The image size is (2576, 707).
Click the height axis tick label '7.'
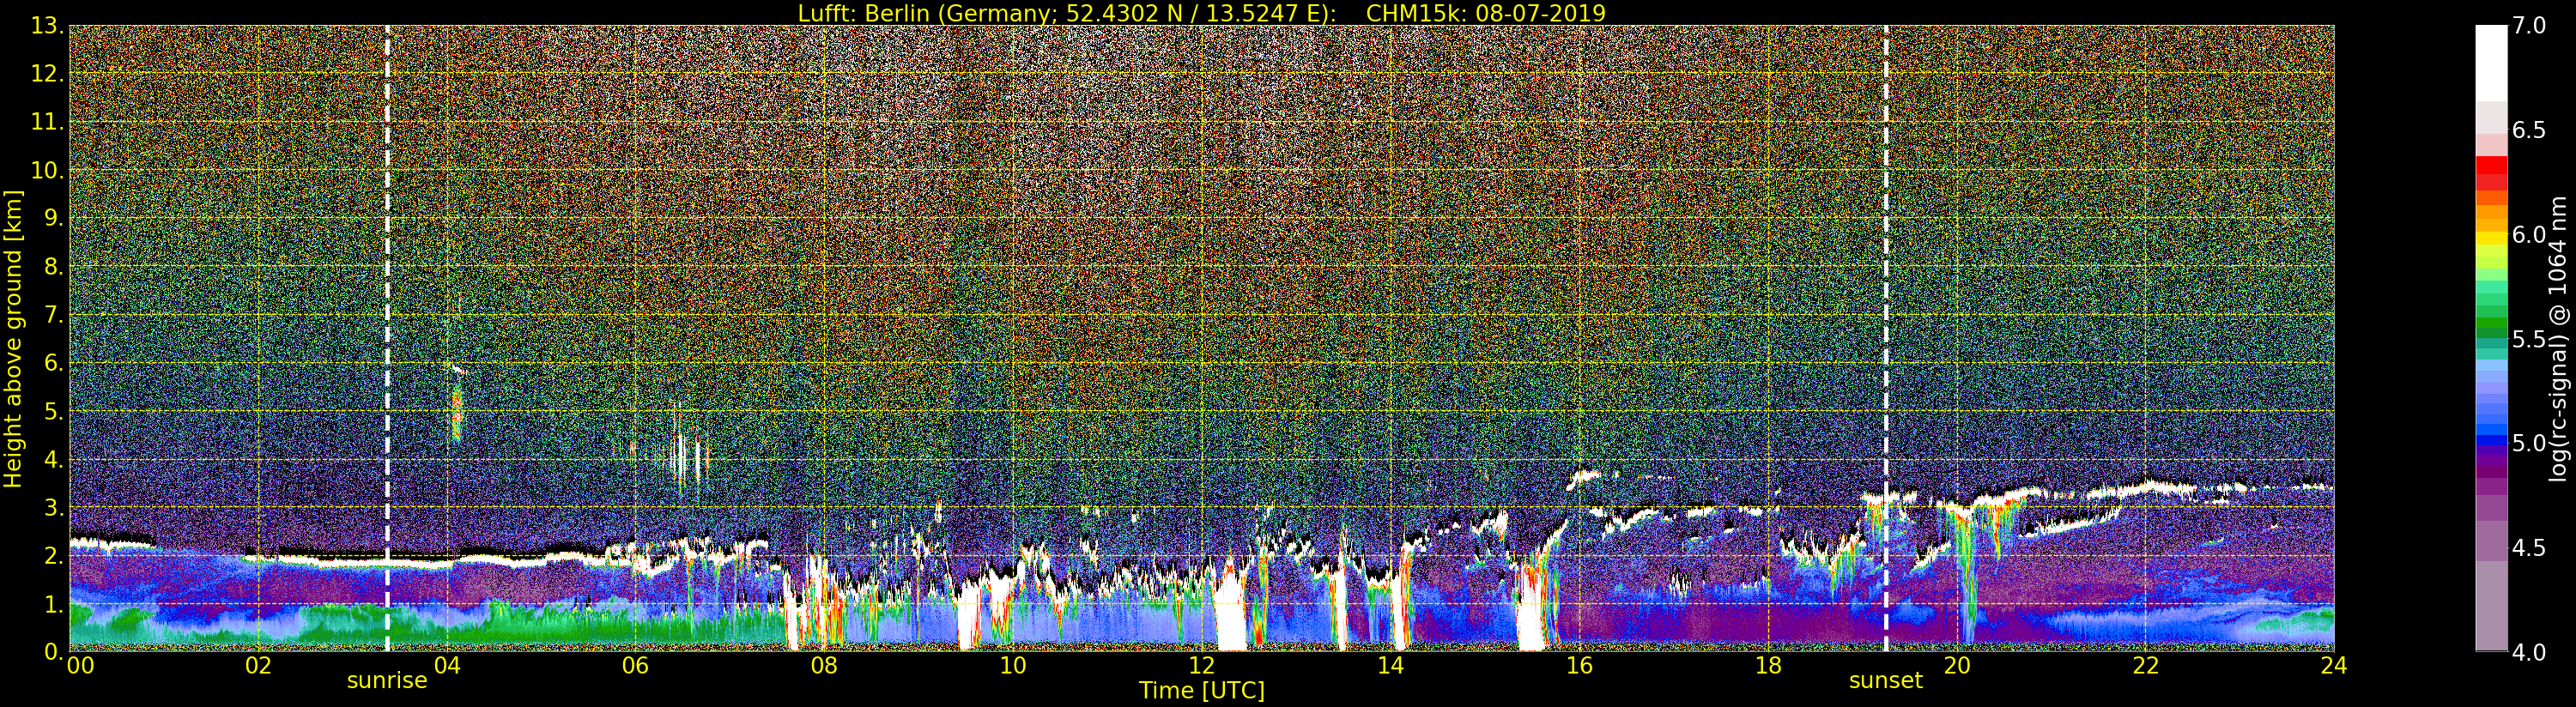pos(53,315)
